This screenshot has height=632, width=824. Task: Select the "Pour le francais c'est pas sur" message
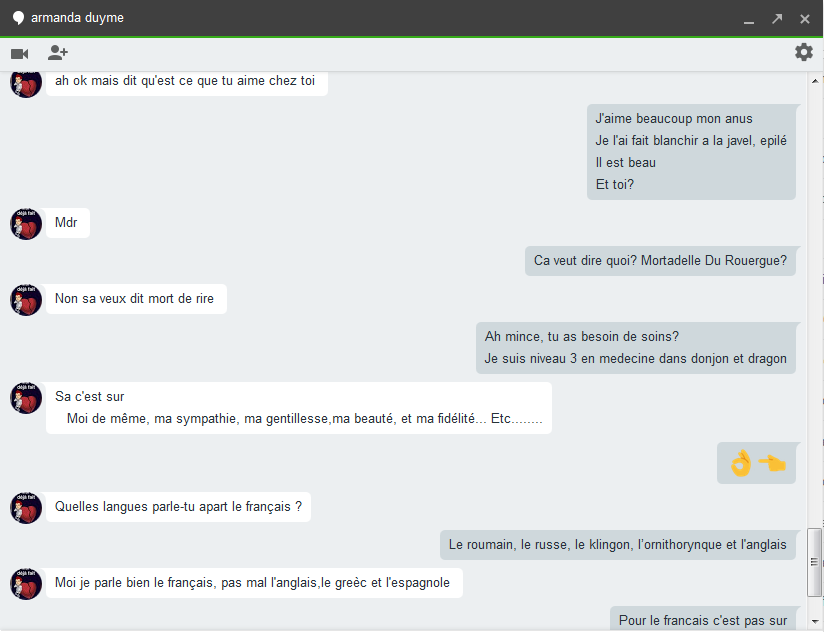point(703,620)
